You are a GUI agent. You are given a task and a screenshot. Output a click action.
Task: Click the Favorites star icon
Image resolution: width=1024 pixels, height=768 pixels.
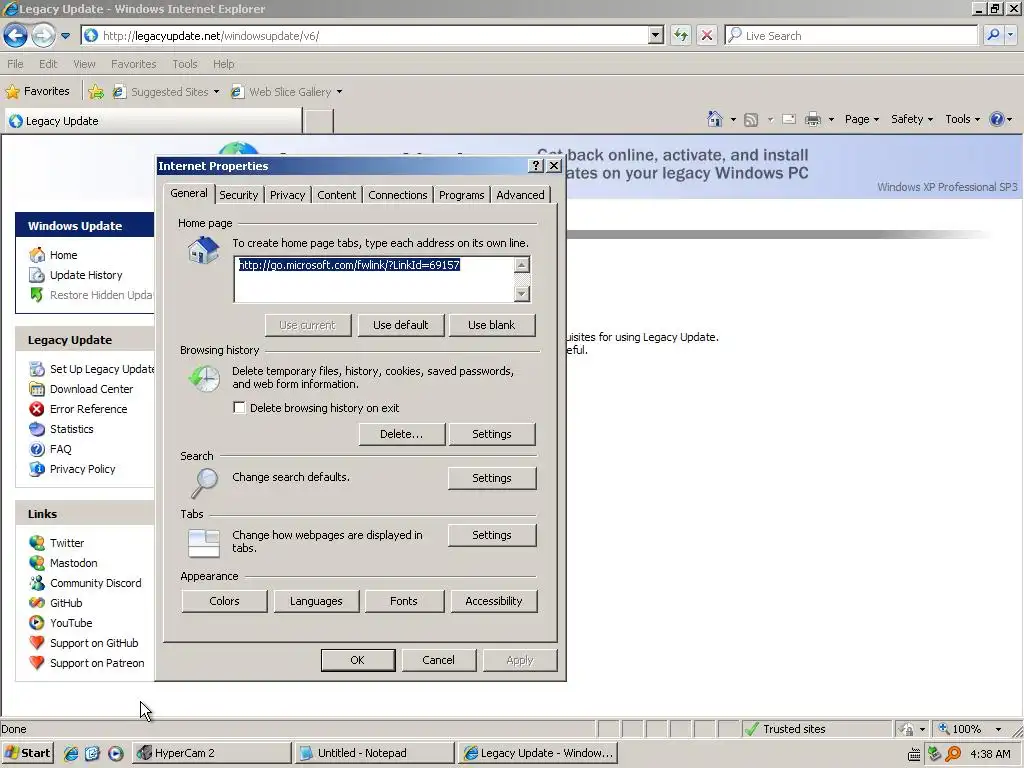point(12,91)
